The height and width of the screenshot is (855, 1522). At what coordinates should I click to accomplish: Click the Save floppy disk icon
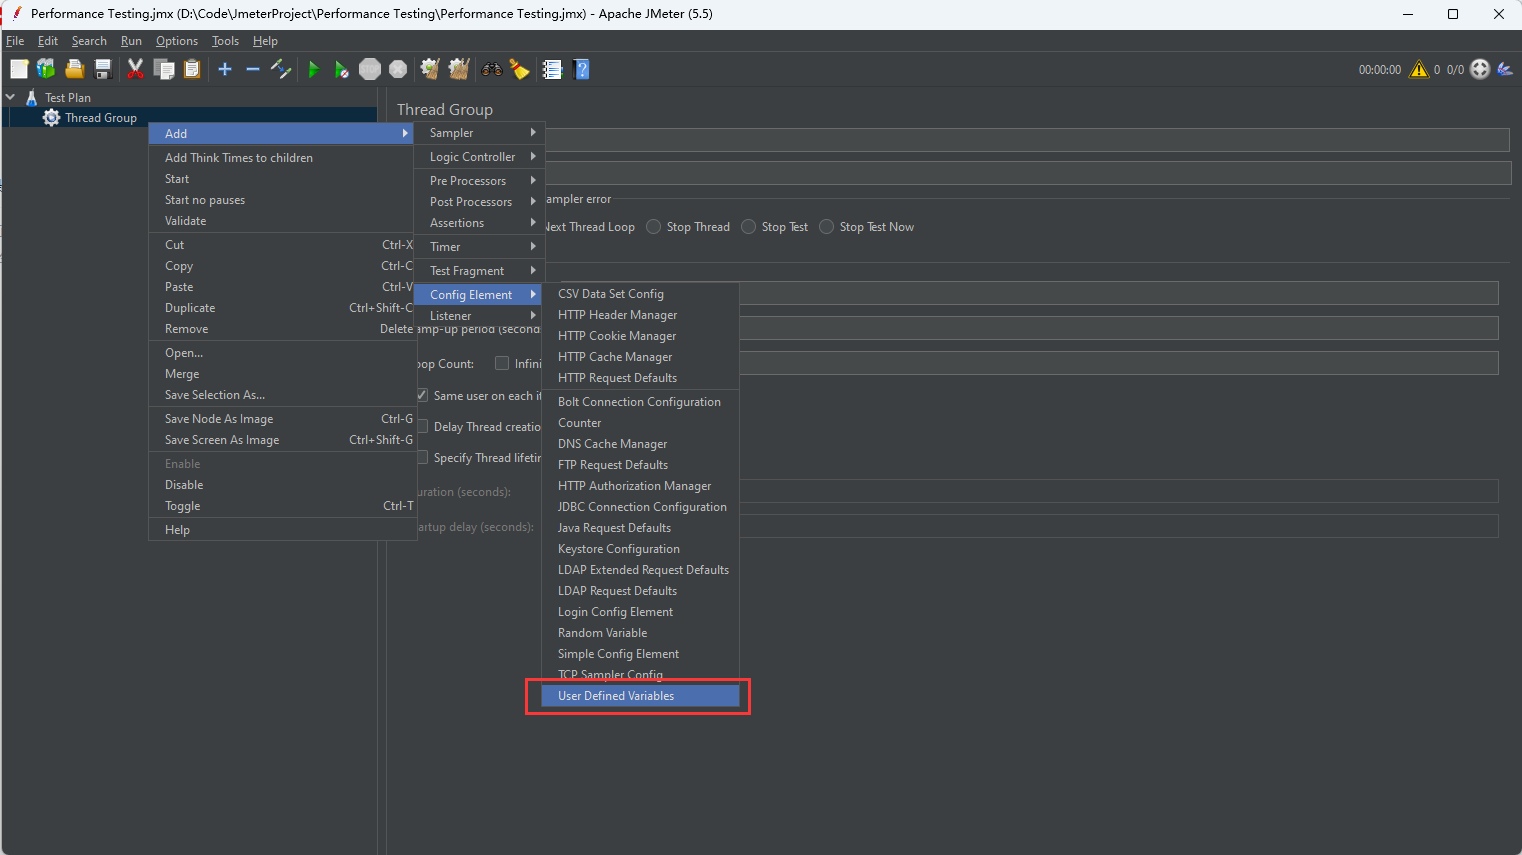[x=102, y=69]
